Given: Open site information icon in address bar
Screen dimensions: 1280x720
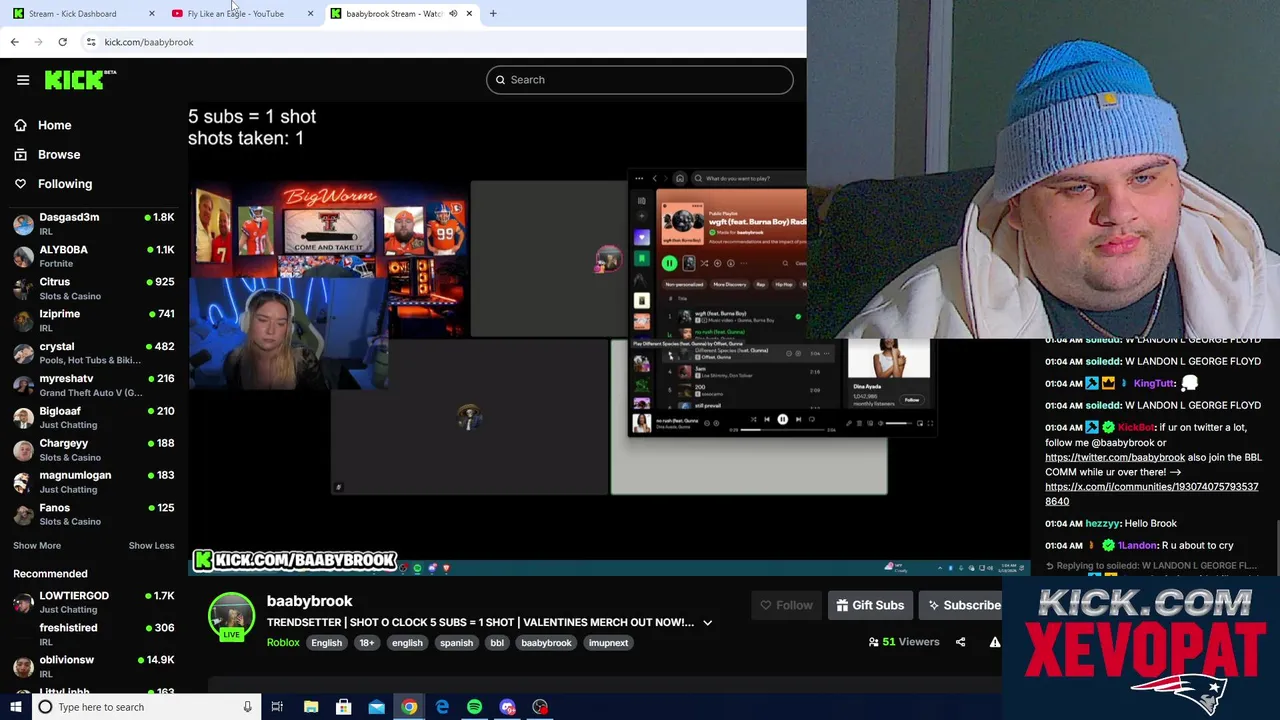Looking at the screenshot, I should coord(91,42).
